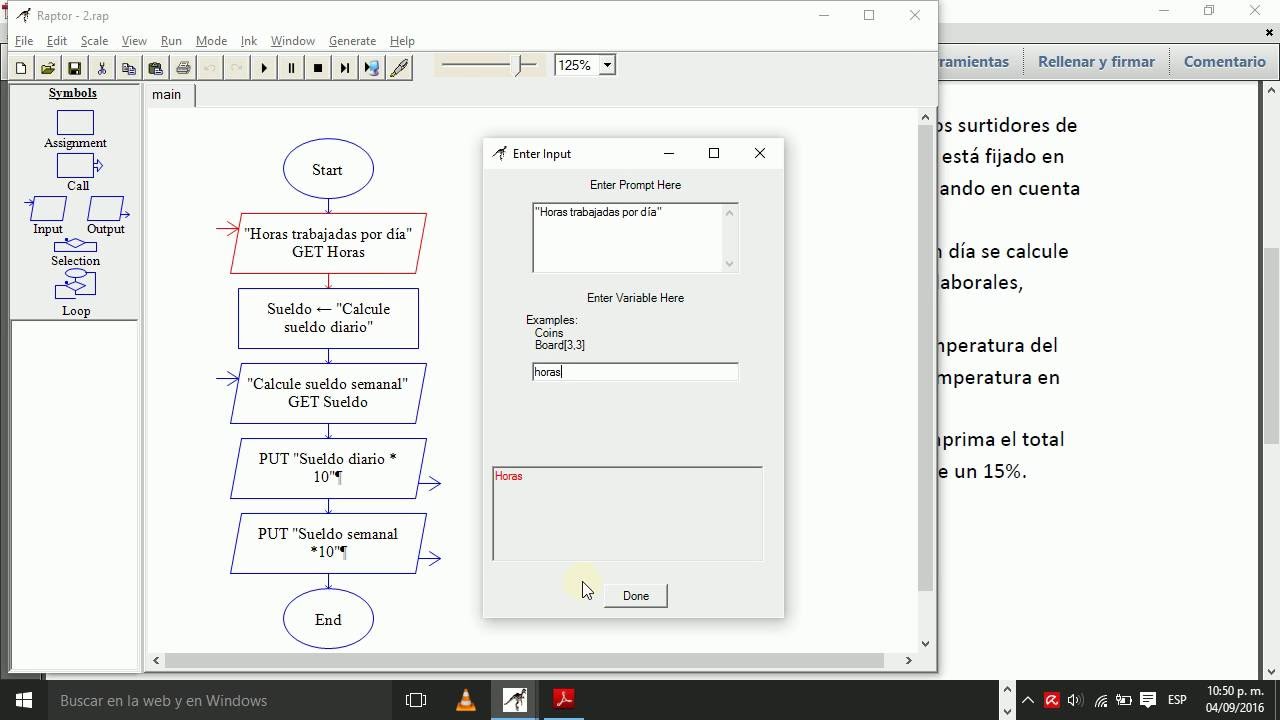
Task: Select the Start oval in flowchart
Action: pos(328,169)
